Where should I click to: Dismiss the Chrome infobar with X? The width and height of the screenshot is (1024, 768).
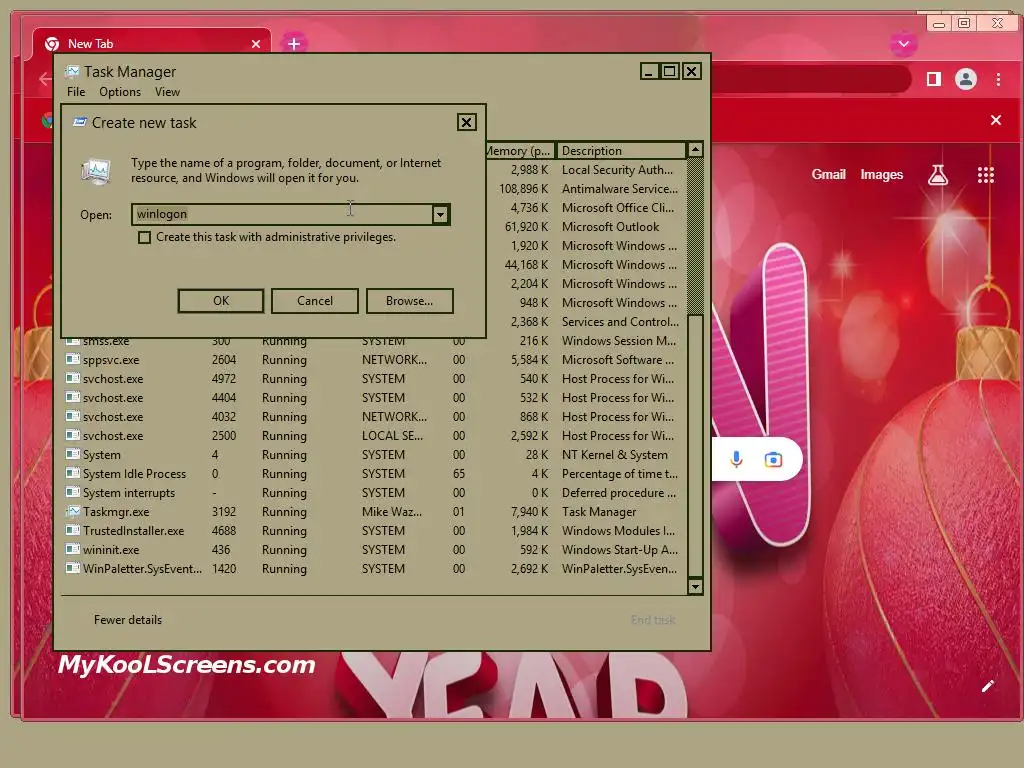tap(996, 120)
